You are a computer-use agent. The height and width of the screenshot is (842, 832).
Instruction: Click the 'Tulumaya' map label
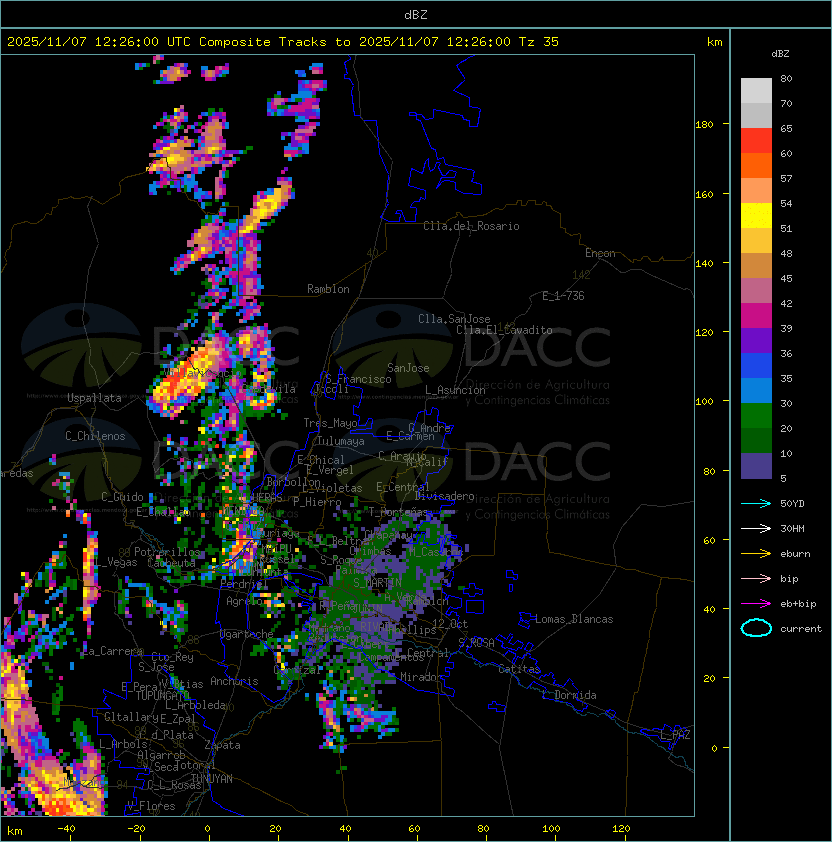(341, 441)
